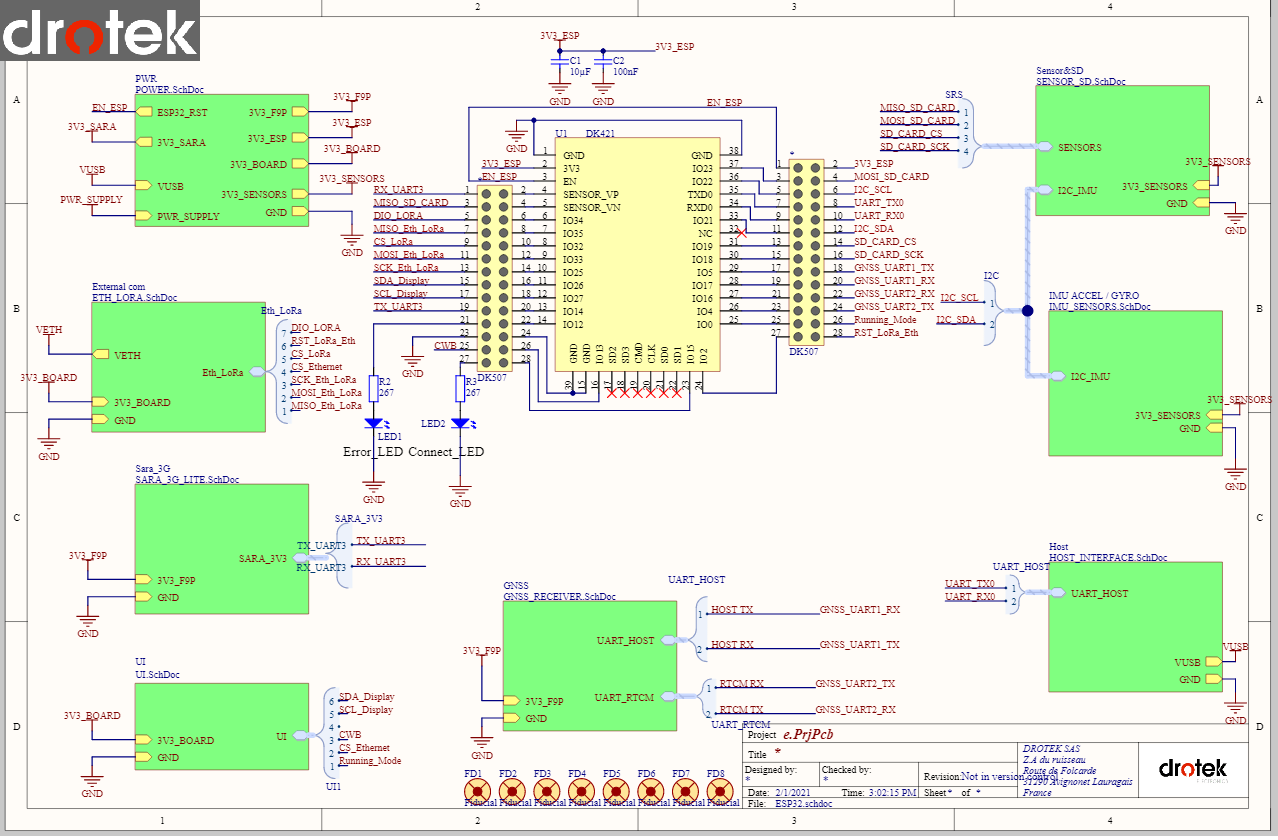Click fiducial marker FD1

(x=473, y=792)
